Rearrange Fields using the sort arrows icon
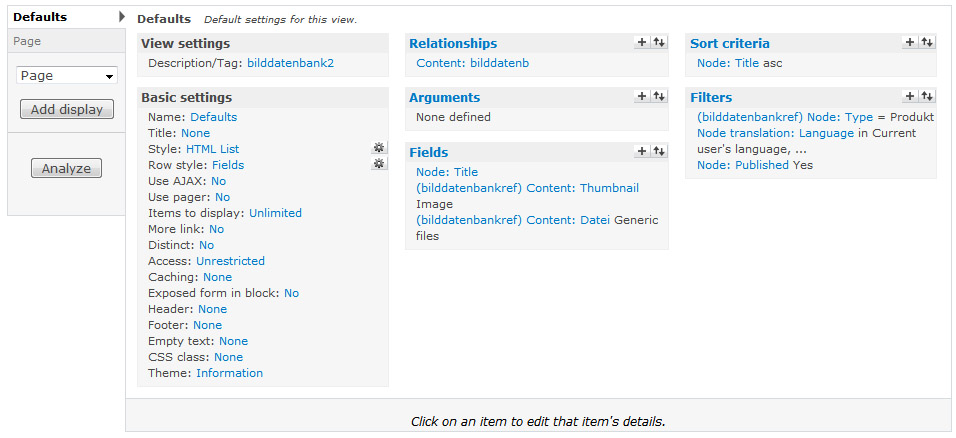Viewport: 956px width, 438px height. 659,151
